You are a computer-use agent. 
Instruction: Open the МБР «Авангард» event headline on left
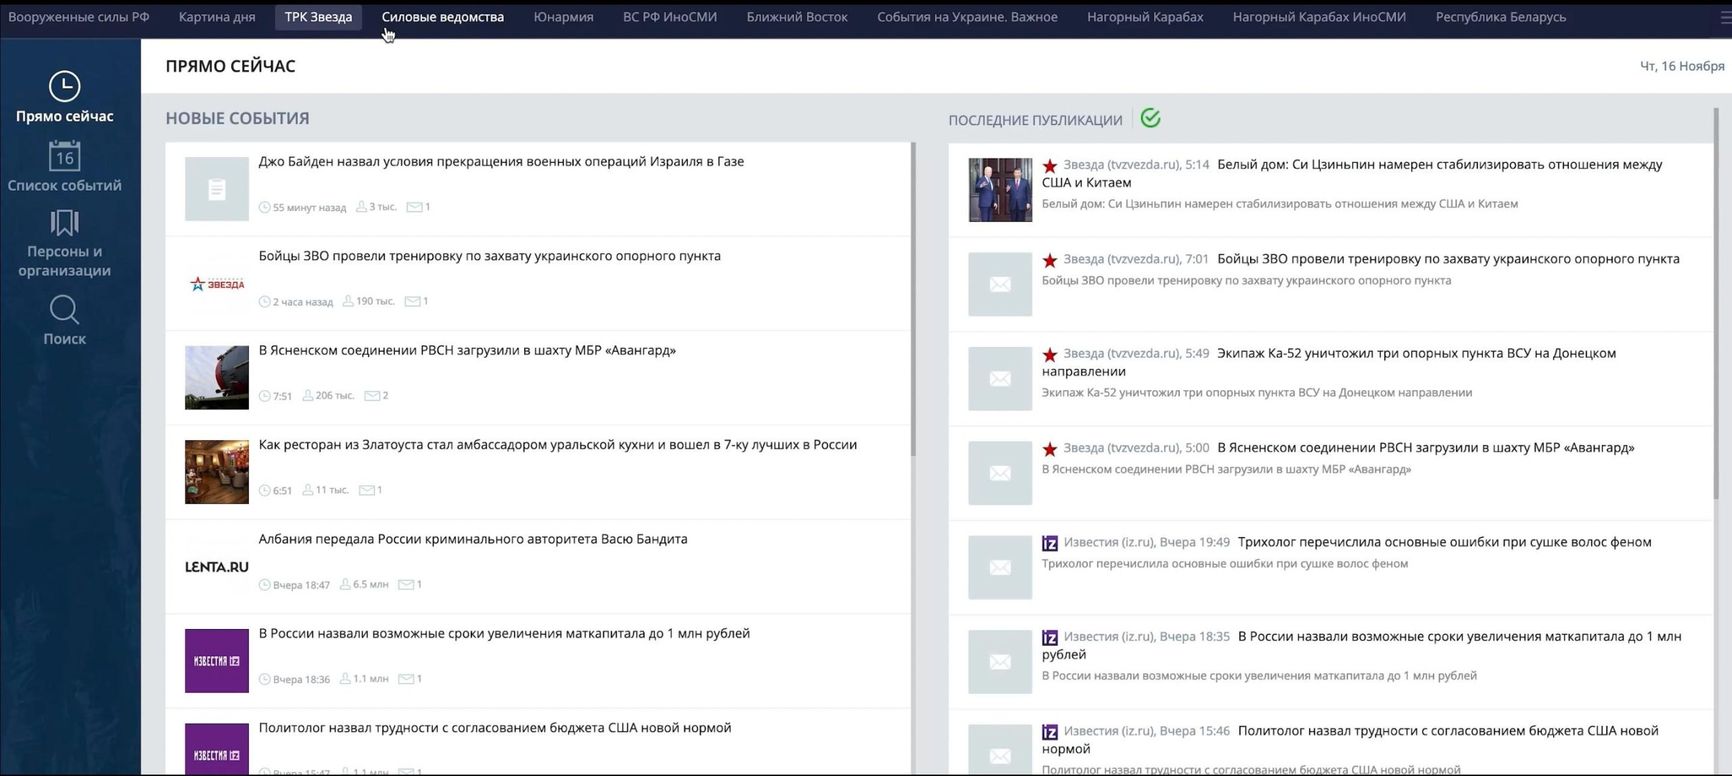(x=467, y=351)
